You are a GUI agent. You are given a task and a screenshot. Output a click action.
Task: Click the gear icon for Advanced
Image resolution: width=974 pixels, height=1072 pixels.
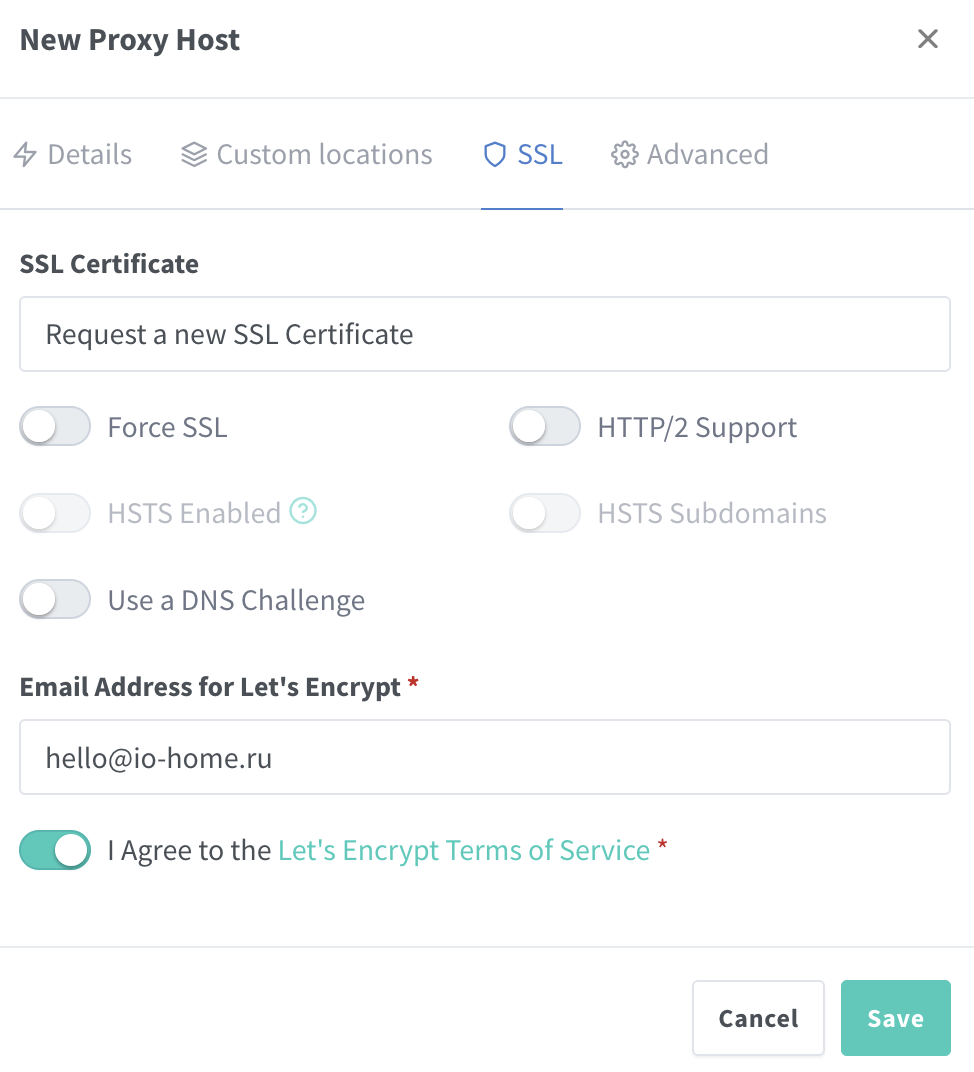click(x=624, y=155)
